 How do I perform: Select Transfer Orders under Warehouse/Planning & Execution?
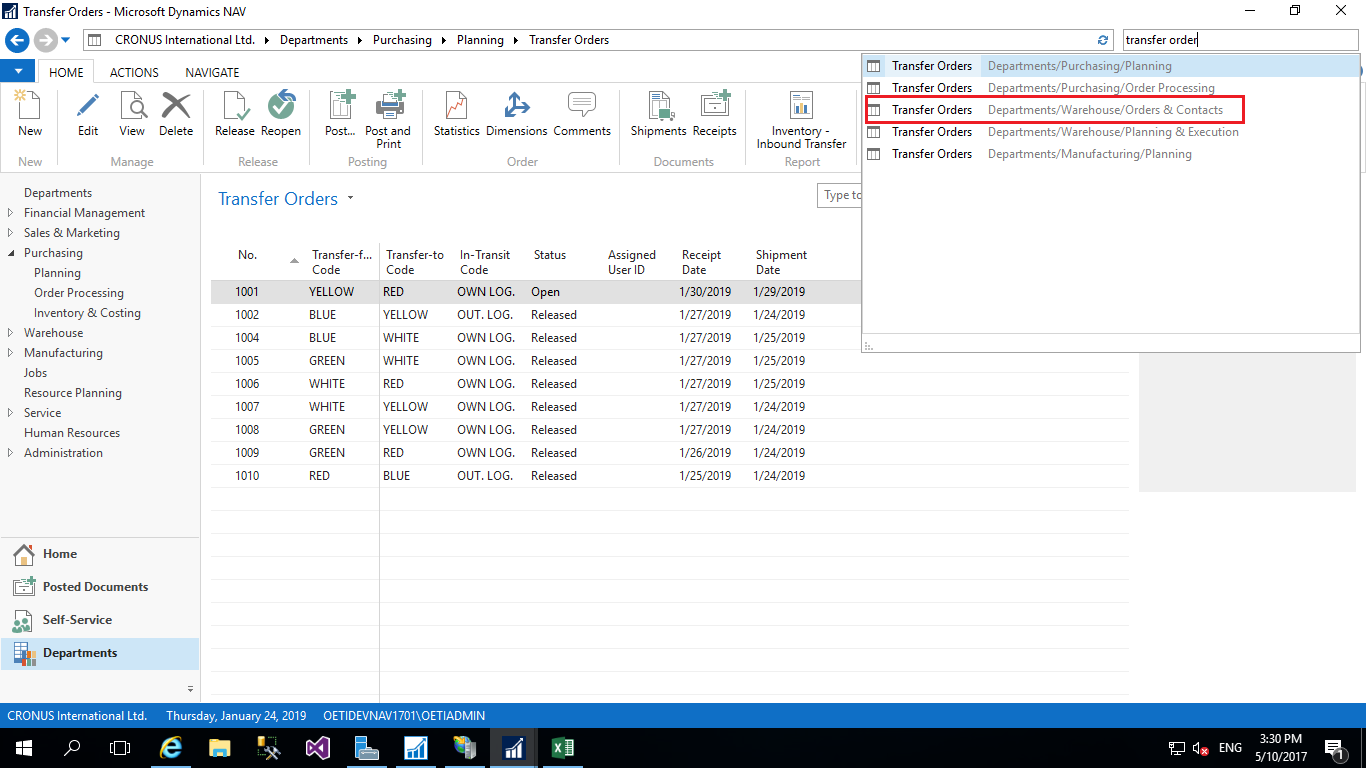point(1111,132)
